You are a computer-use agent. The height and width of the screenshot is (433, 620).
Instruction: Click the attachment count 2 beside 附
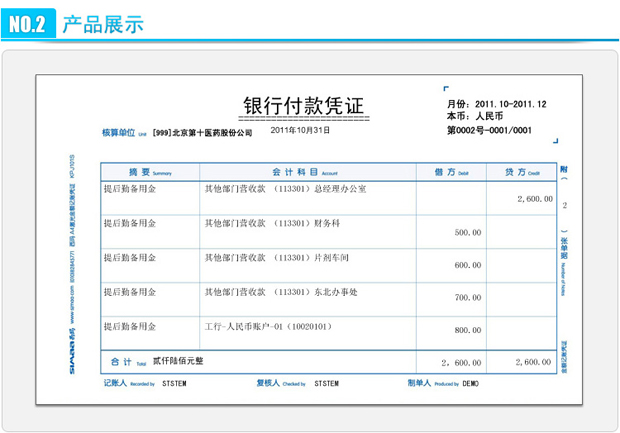pos(565,205)
